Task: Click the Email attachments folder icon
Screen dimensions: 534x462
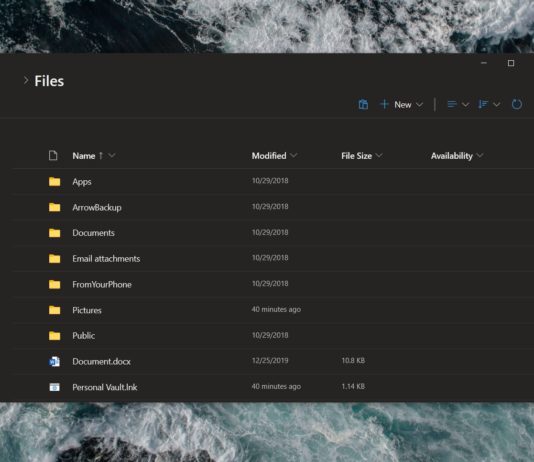Action: coord(54,259)
